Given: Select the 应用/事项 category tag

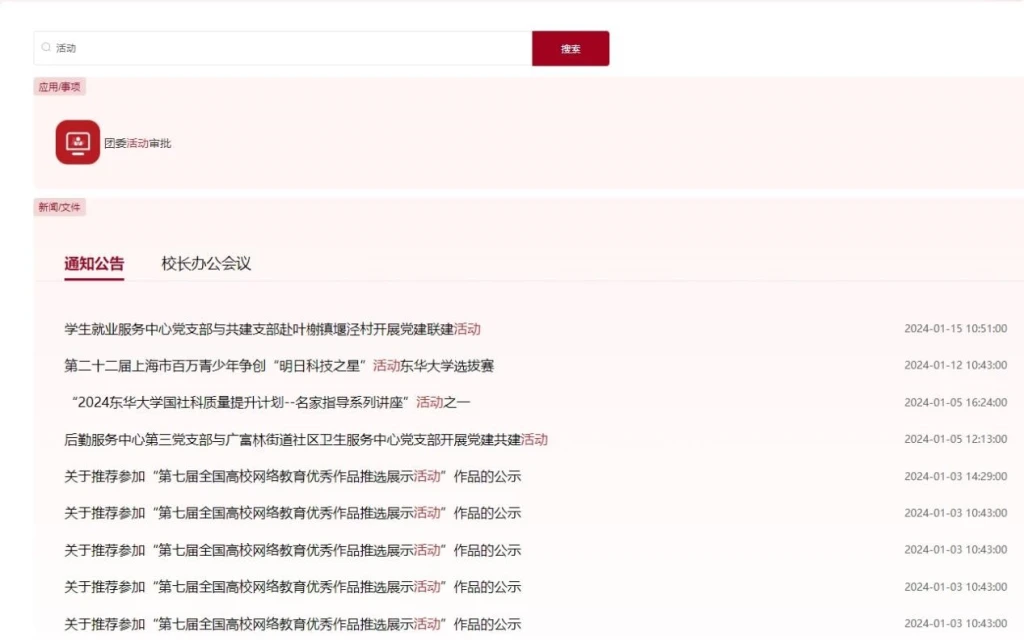Looking at the screenshot, I should (59, 87).
